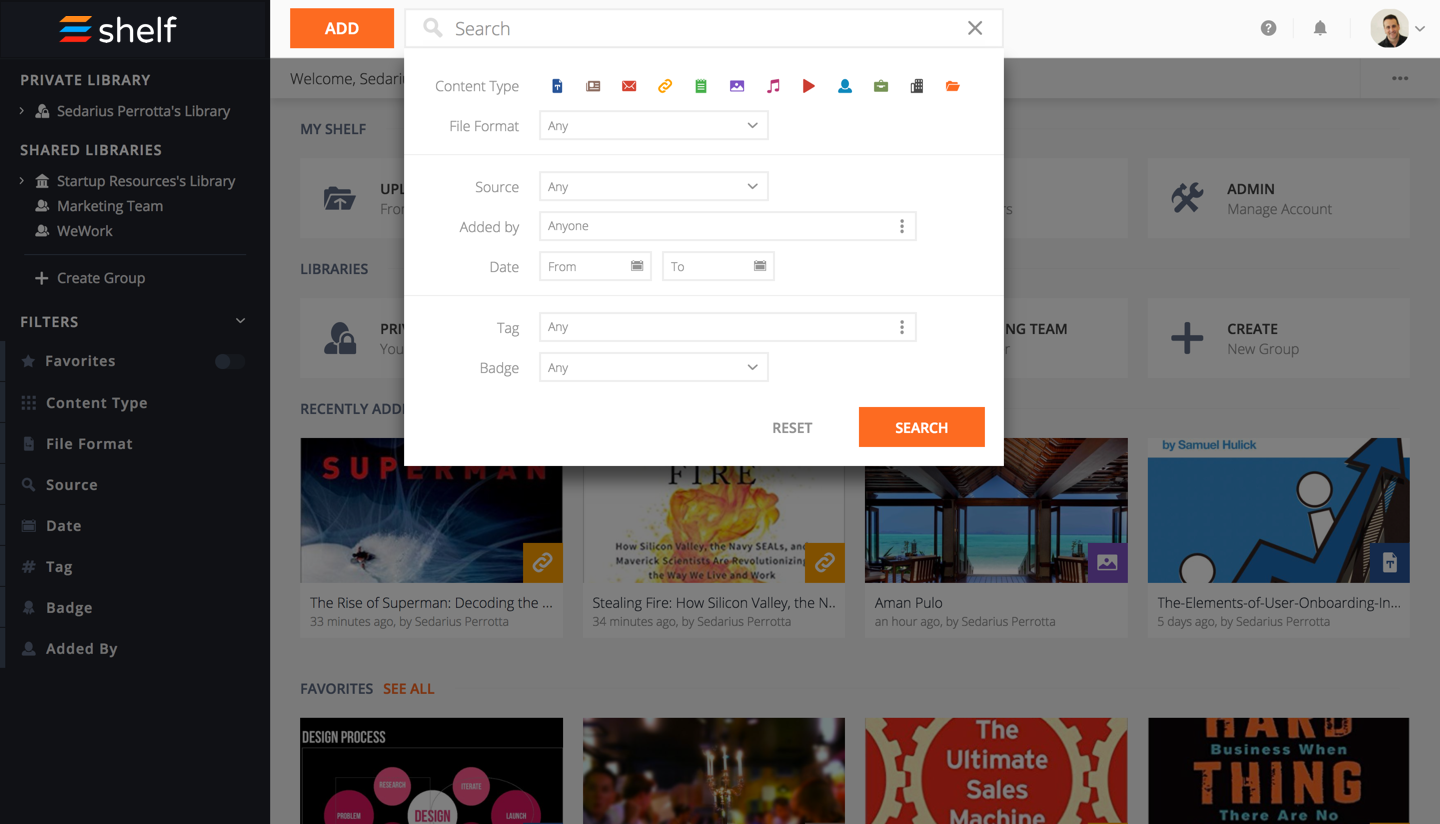Open the WeWork library

(85, 231)
